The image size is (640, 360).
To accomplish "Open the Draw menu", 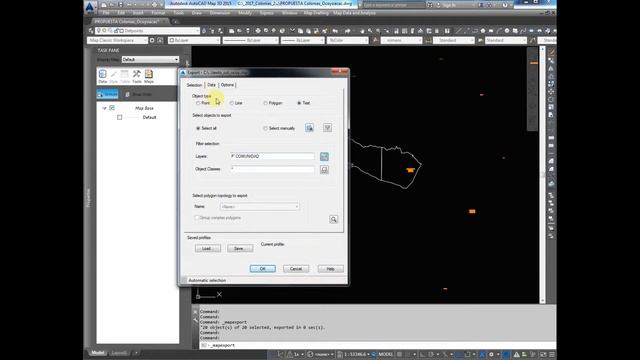I will tap(197, 13).
